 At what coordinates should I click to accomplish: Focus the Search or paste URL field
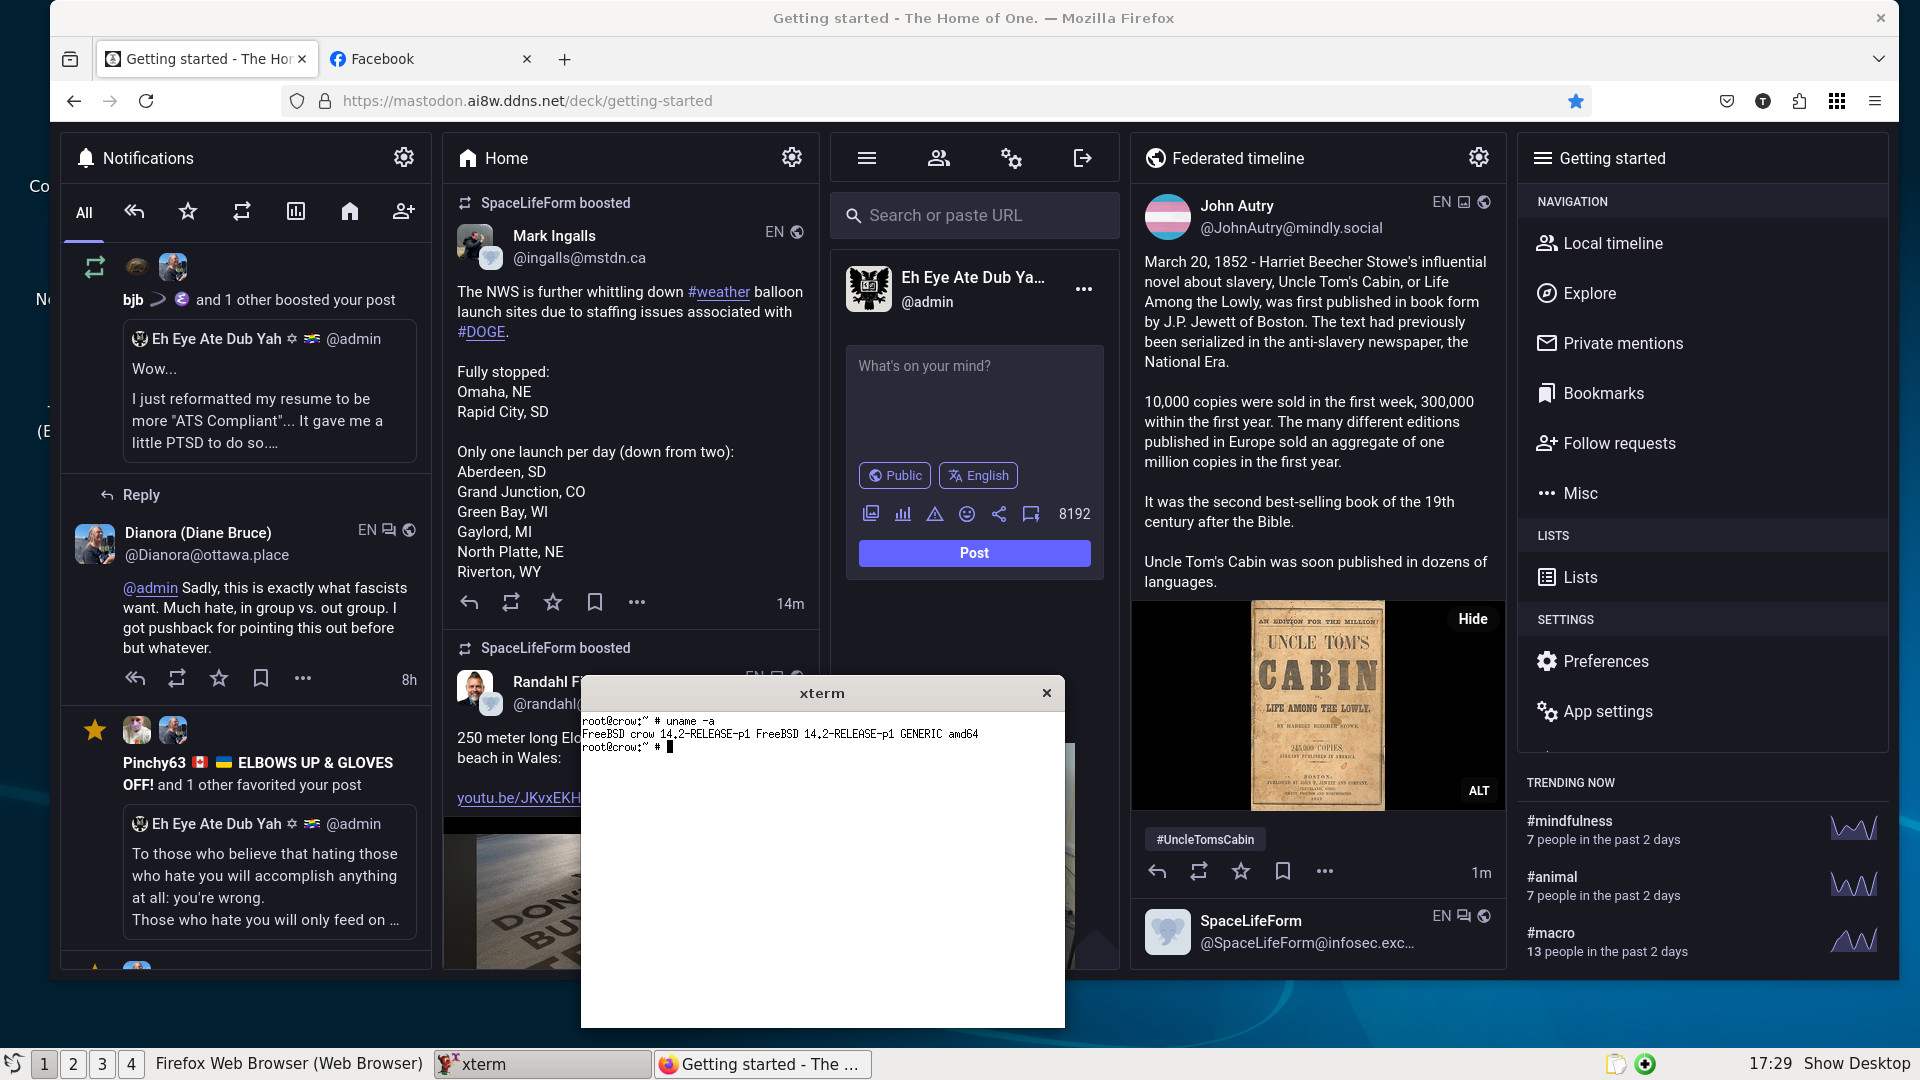click(x=975, y=215)
